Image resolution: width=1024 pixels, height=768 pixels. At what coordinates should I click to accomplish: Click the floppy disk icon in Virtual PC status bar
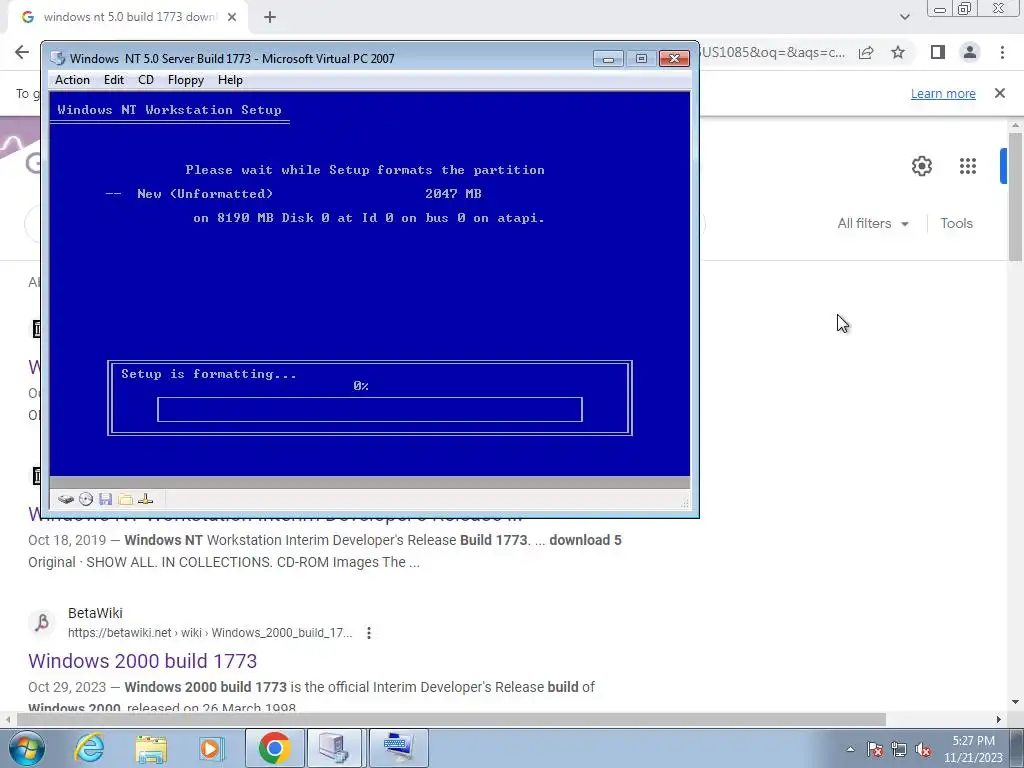[x=105, y=500]
